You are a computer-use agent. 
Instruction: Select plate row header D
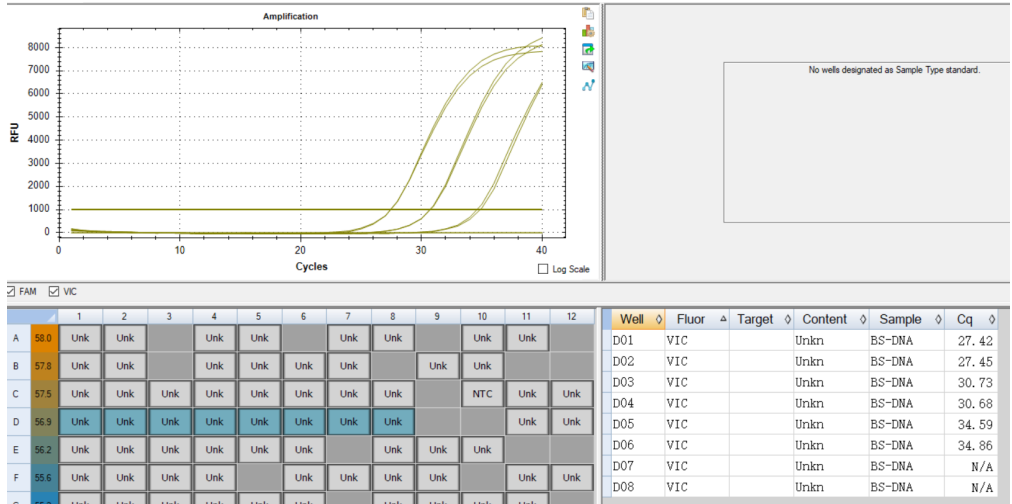[x=18, y=421]
